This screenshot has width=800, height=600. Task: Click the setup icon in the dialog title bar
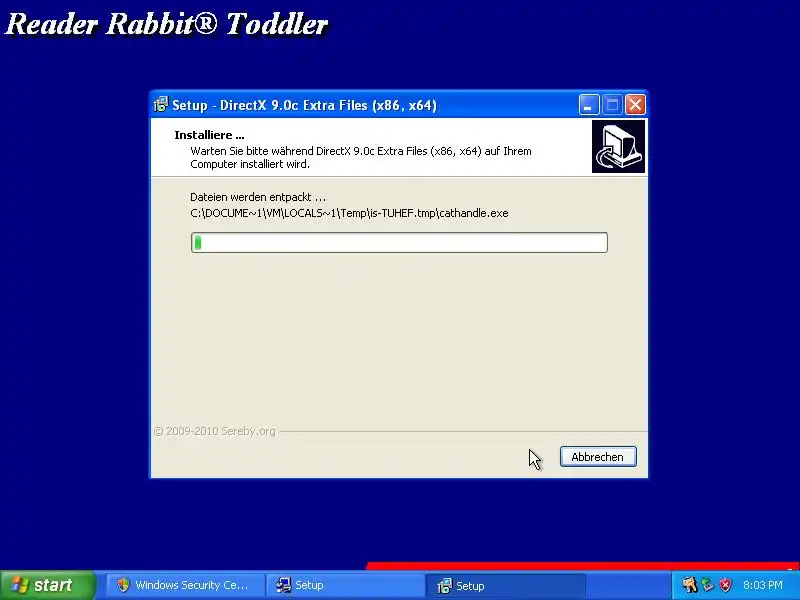(161, 105)
